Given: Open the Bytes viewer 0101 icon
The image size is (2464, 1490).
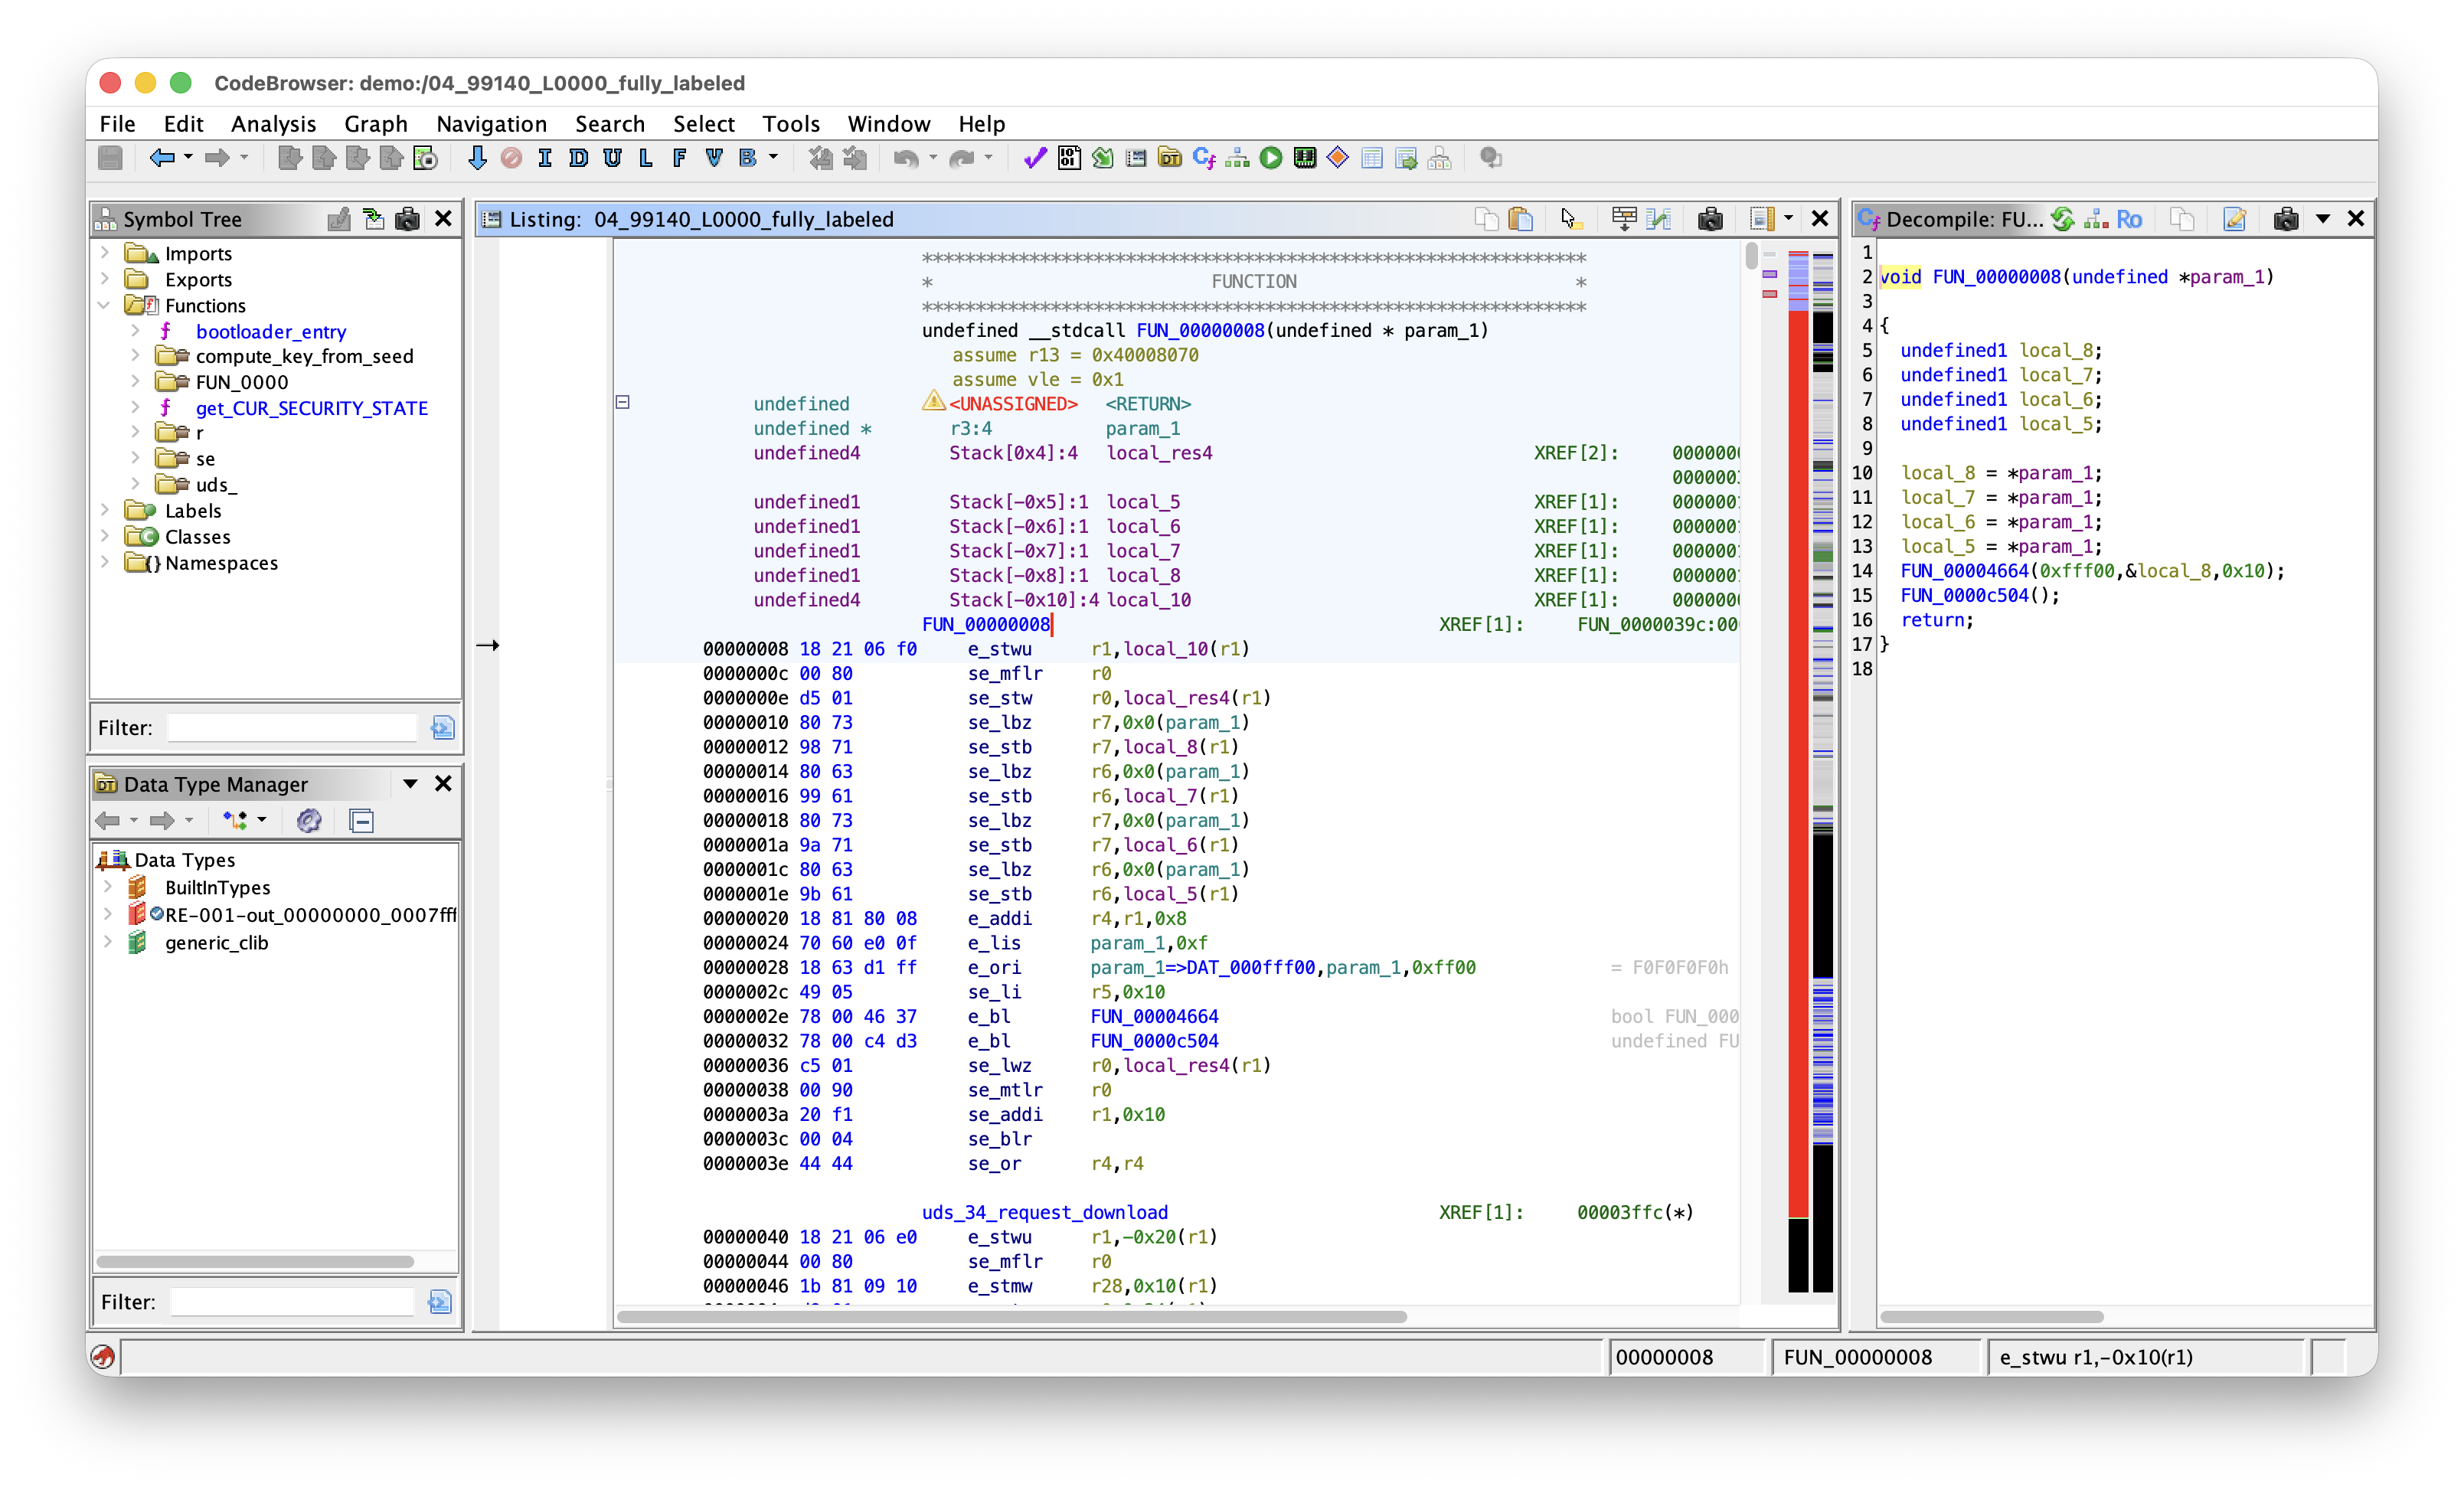Looking at the screenshot, I should pos(1069,158).
